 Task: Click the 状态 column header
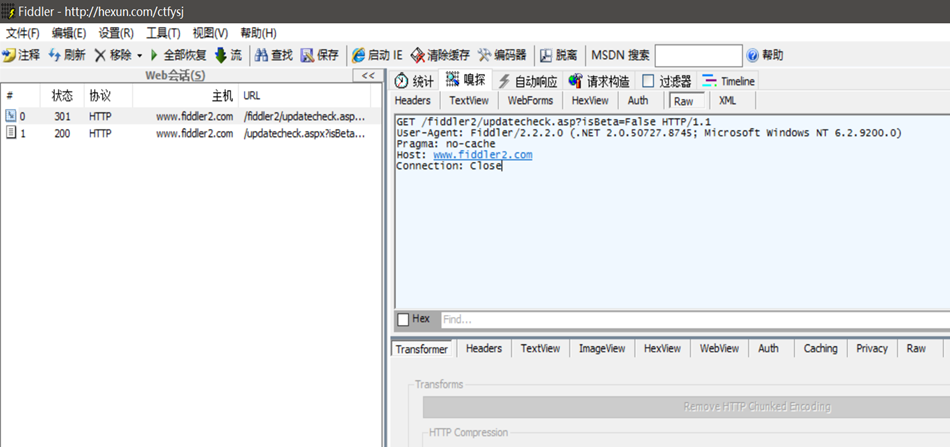(62, 96)
